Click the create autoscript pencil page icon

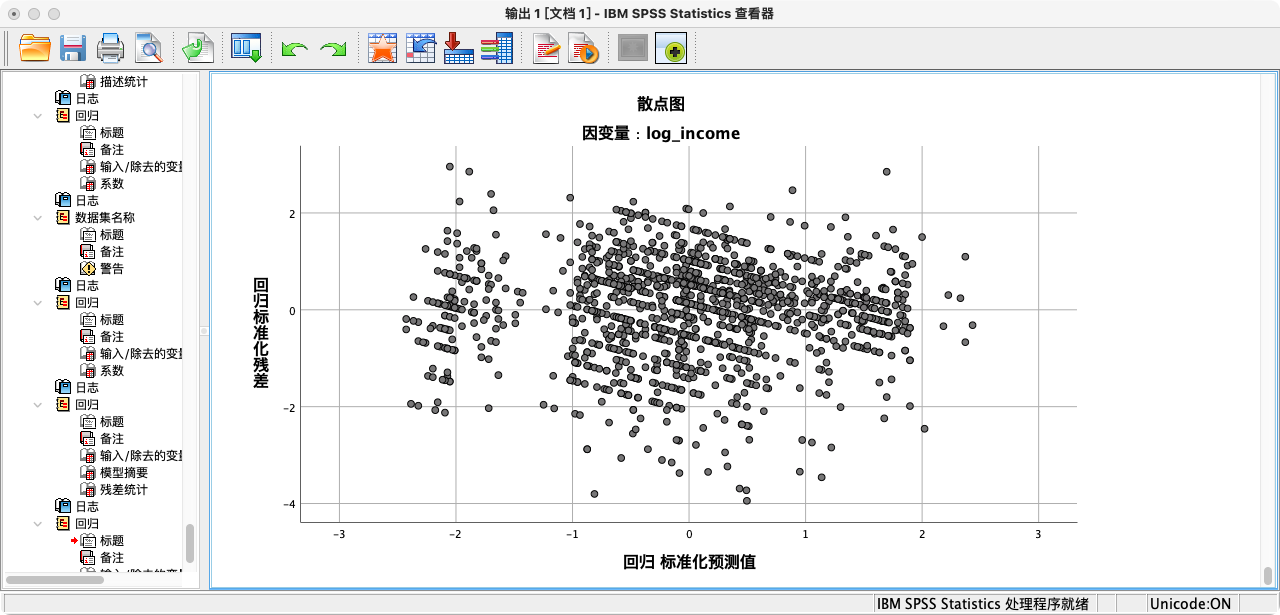point(546,48)
